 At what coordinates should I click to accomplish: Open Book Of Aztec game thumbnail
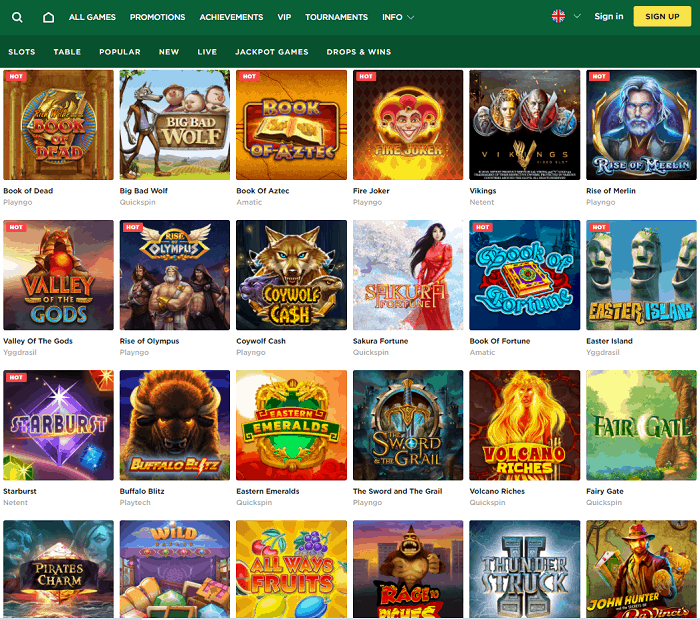pyautogui.click(x=292, y=125)
